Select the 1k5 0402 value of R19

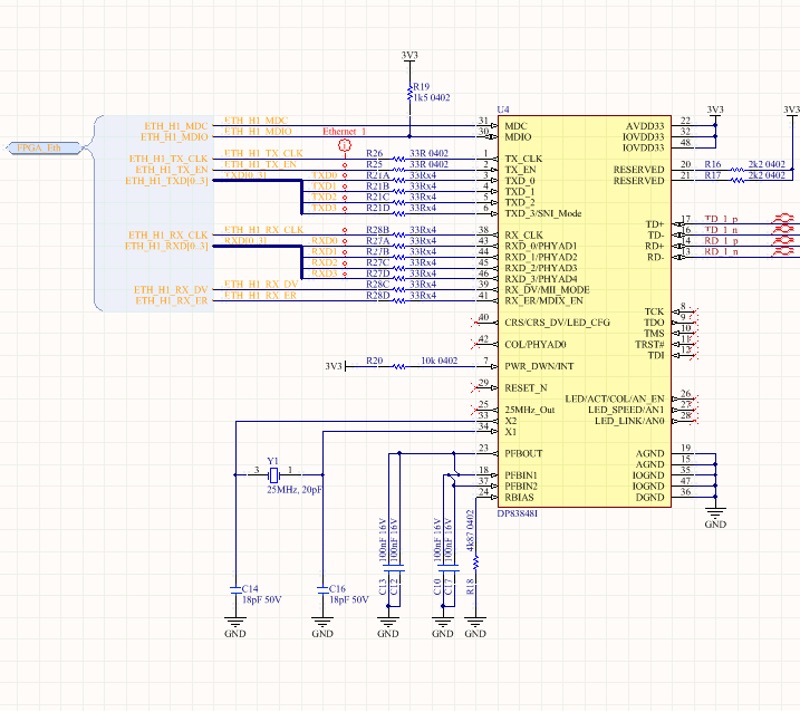(x=432, y=97)
